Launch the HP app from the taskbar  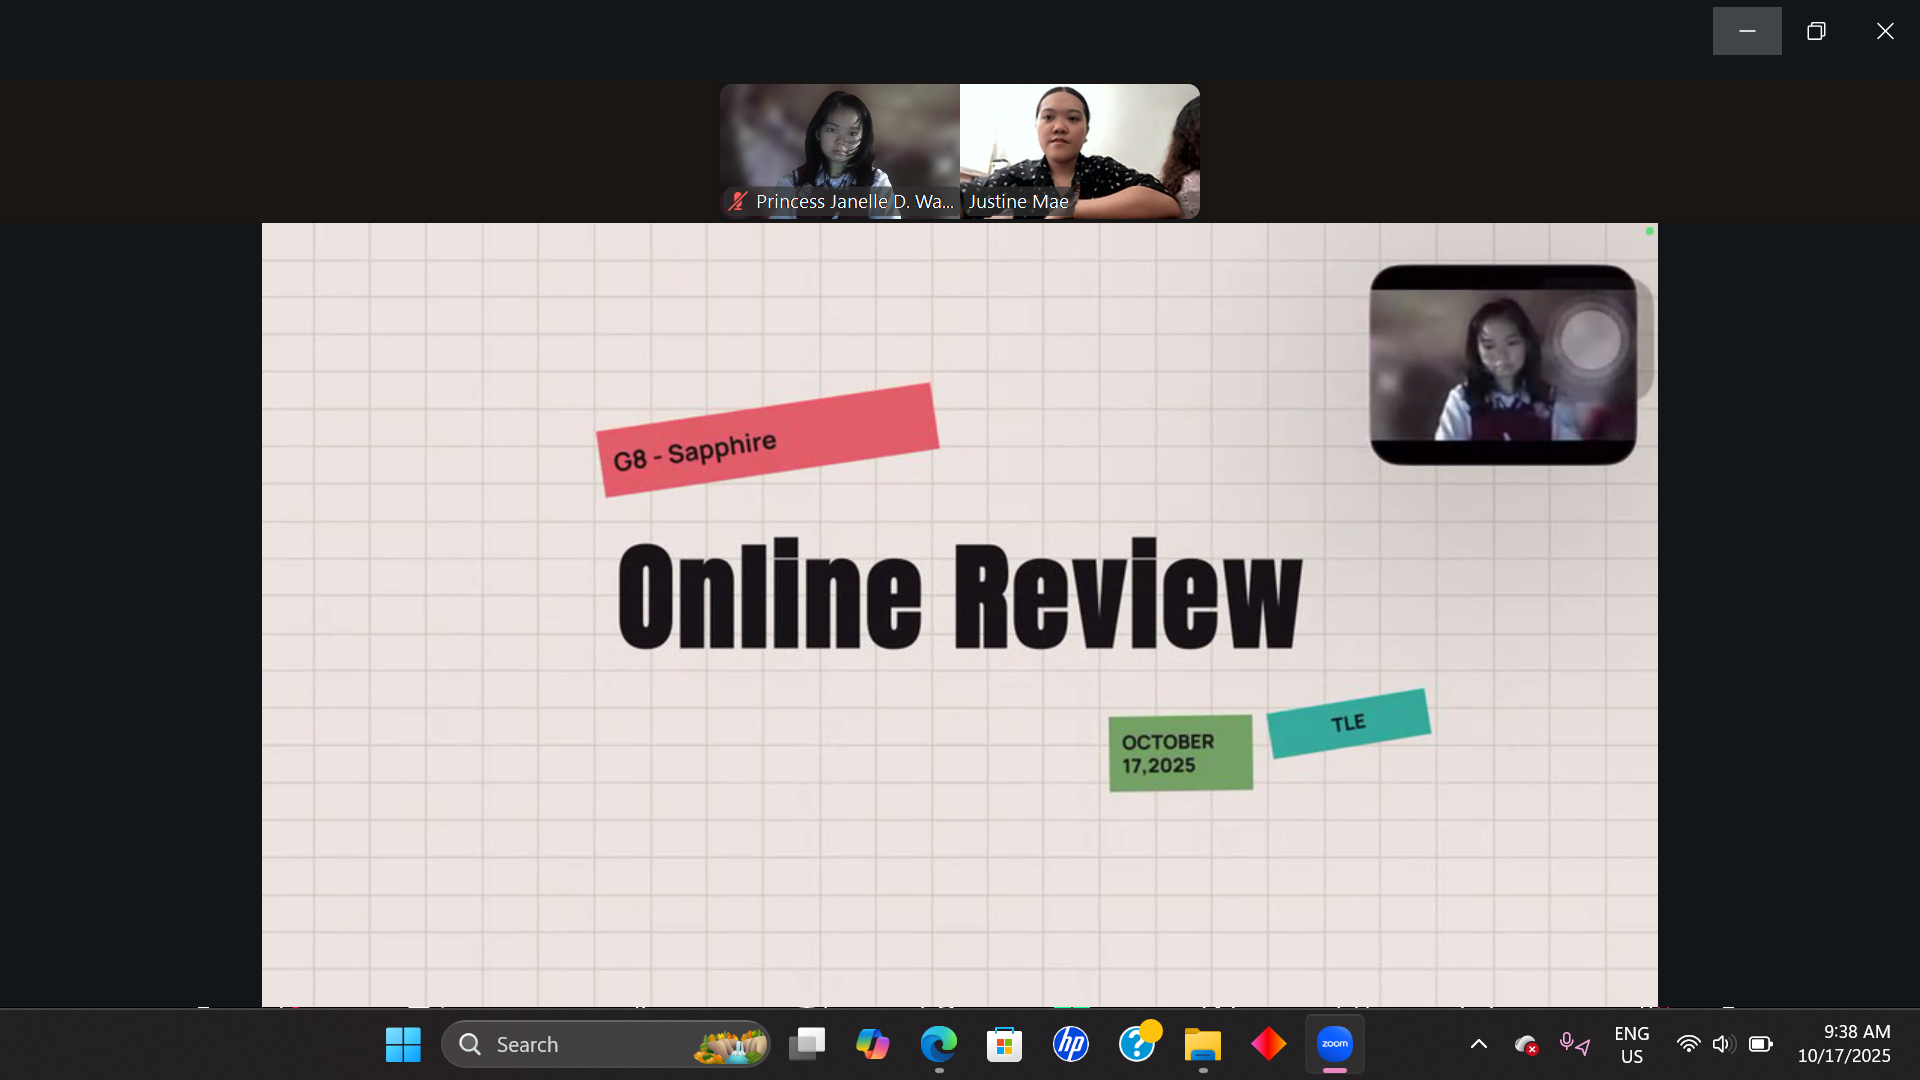coord(1070,1044)
